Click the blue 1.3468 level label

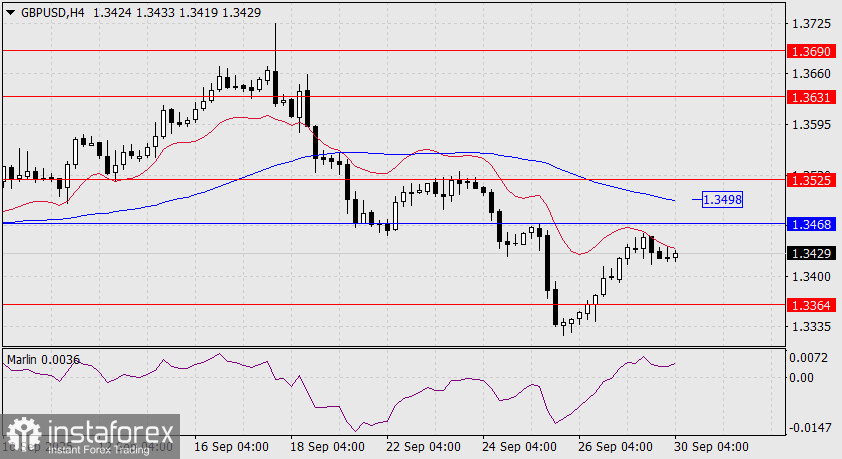811,224
